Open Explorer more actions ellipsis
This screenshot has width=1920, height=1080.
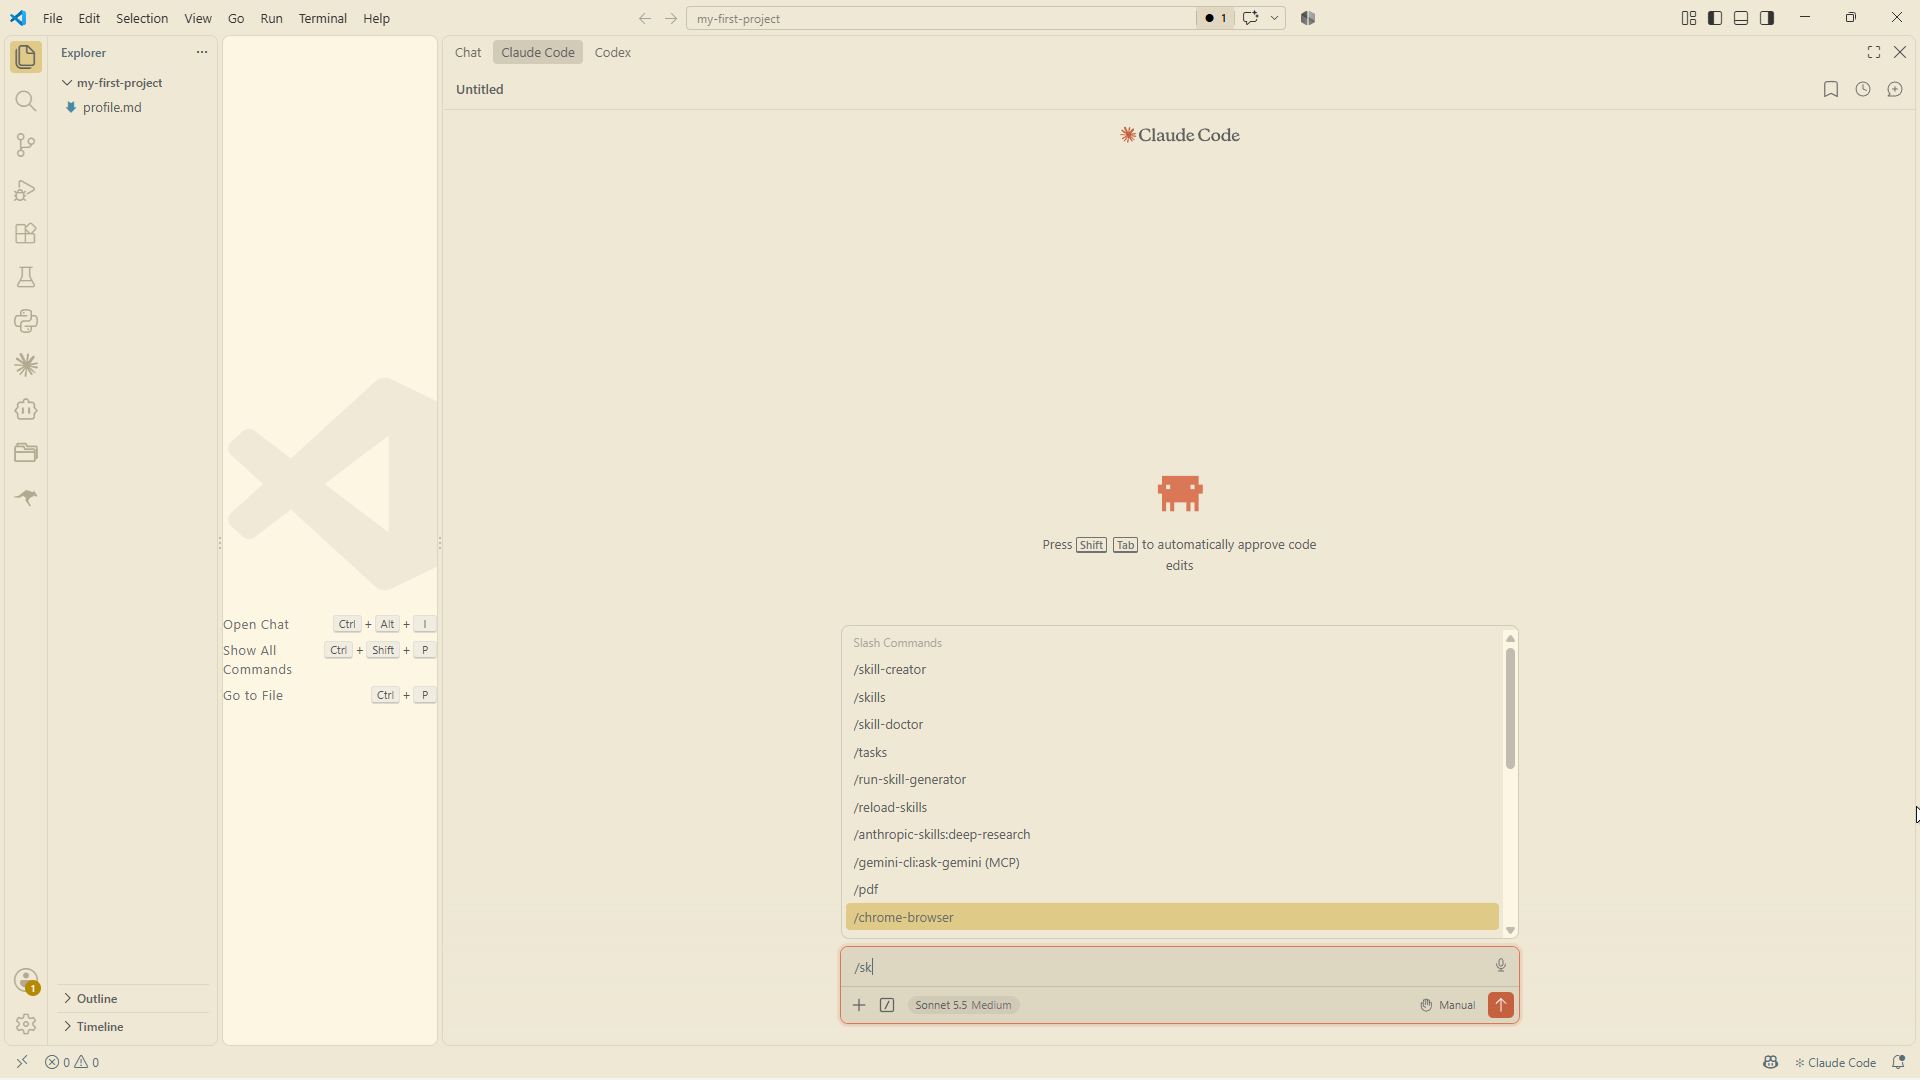201,52
